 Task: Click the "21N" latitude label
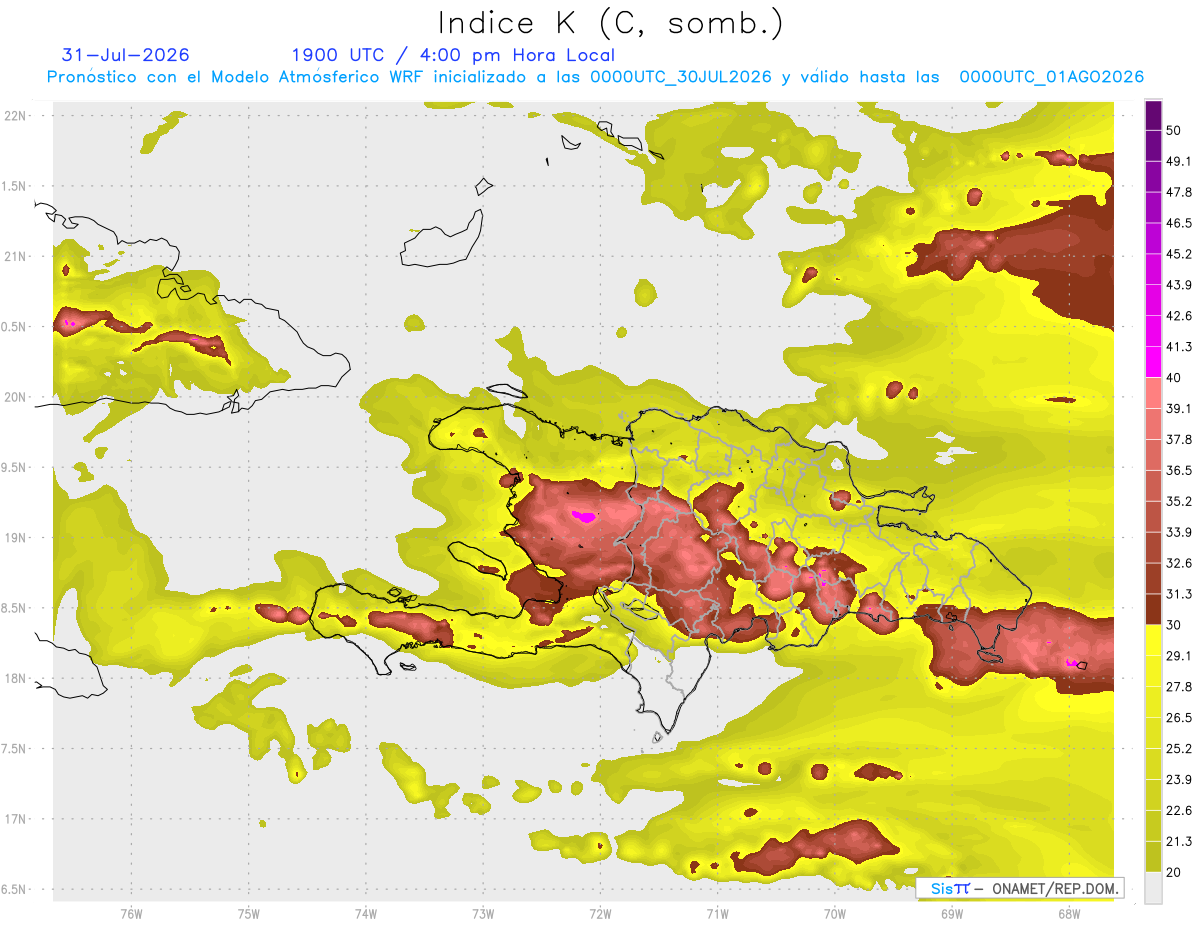tap(15, 256)
